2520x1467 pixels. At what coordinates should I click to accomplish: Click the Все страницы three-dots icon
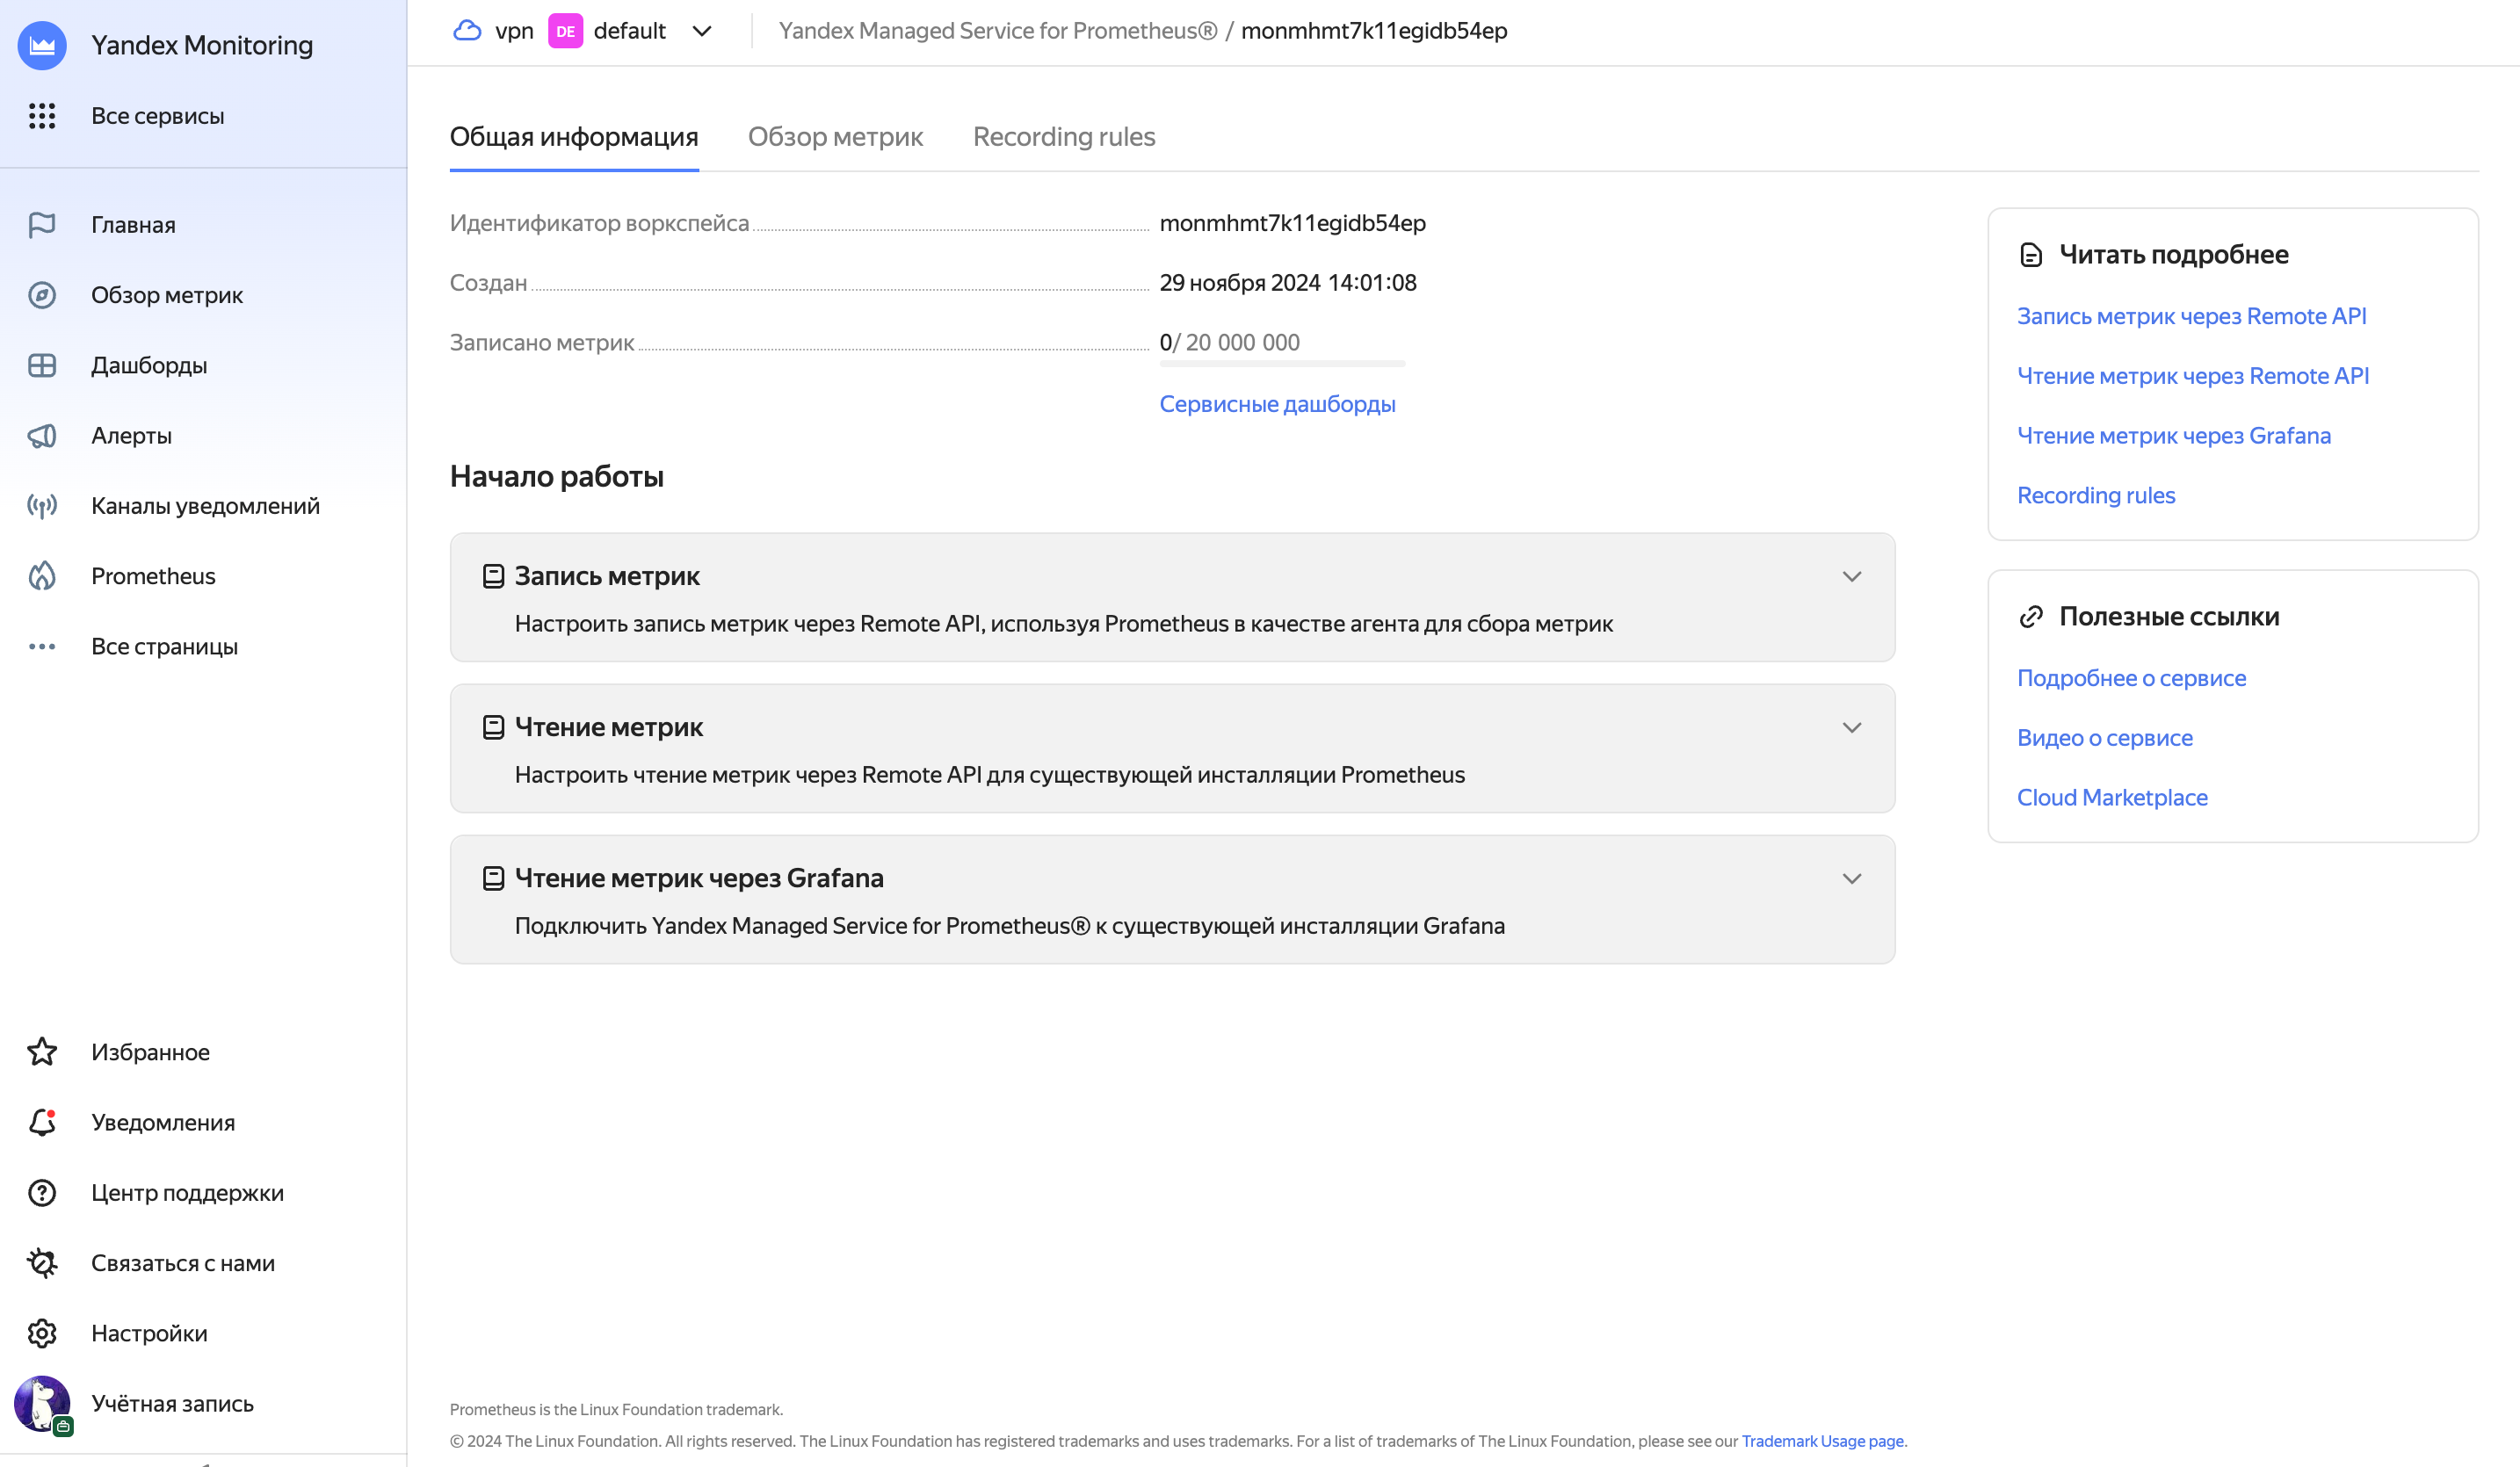42,647
